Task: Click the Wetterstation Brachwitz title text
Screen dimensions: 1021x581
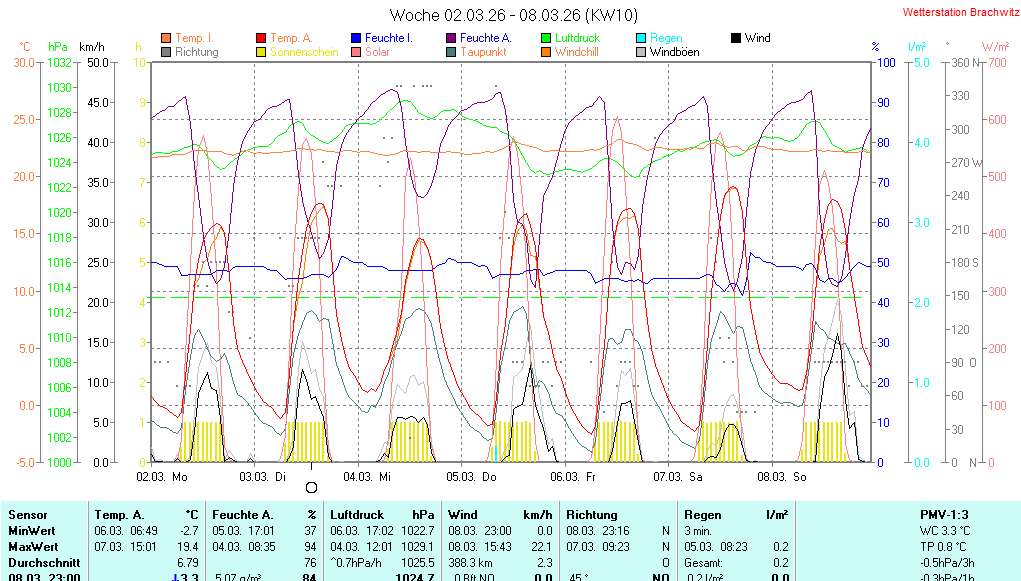Action: click(954, 13)
